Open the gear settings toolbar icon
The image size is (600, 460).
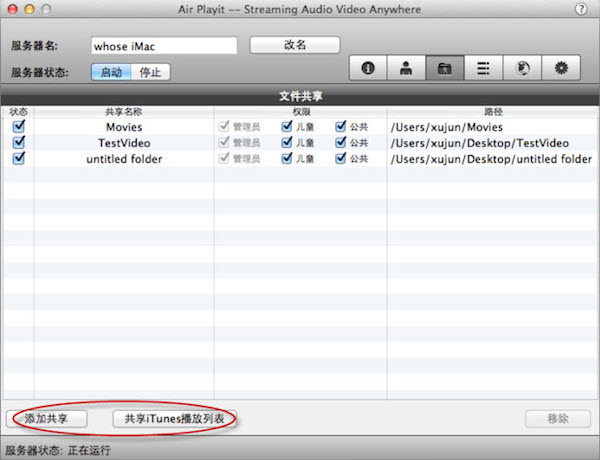[x=561, y=68]
